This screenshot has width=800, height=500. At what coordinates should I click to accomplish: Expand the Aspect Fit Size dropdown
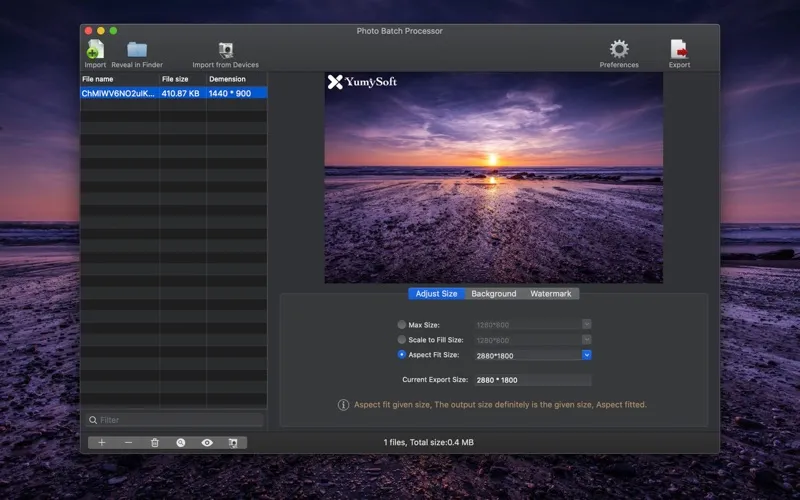pyautogui.click(x=587, y=354)
